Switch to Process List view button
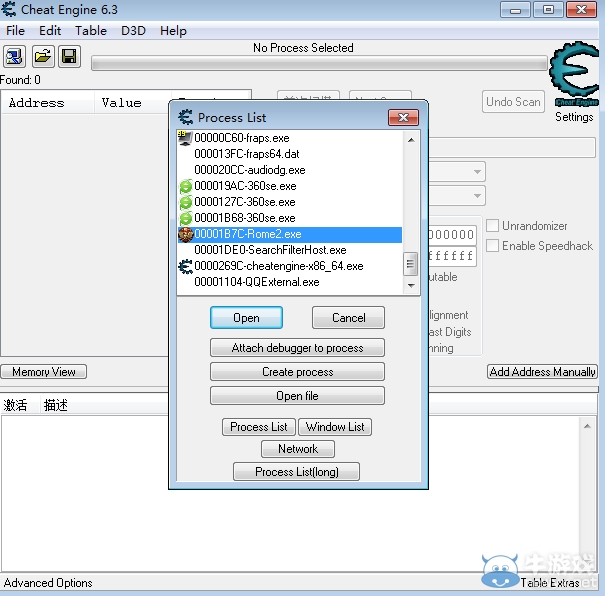The image size is (605, 596). [259, 427]
